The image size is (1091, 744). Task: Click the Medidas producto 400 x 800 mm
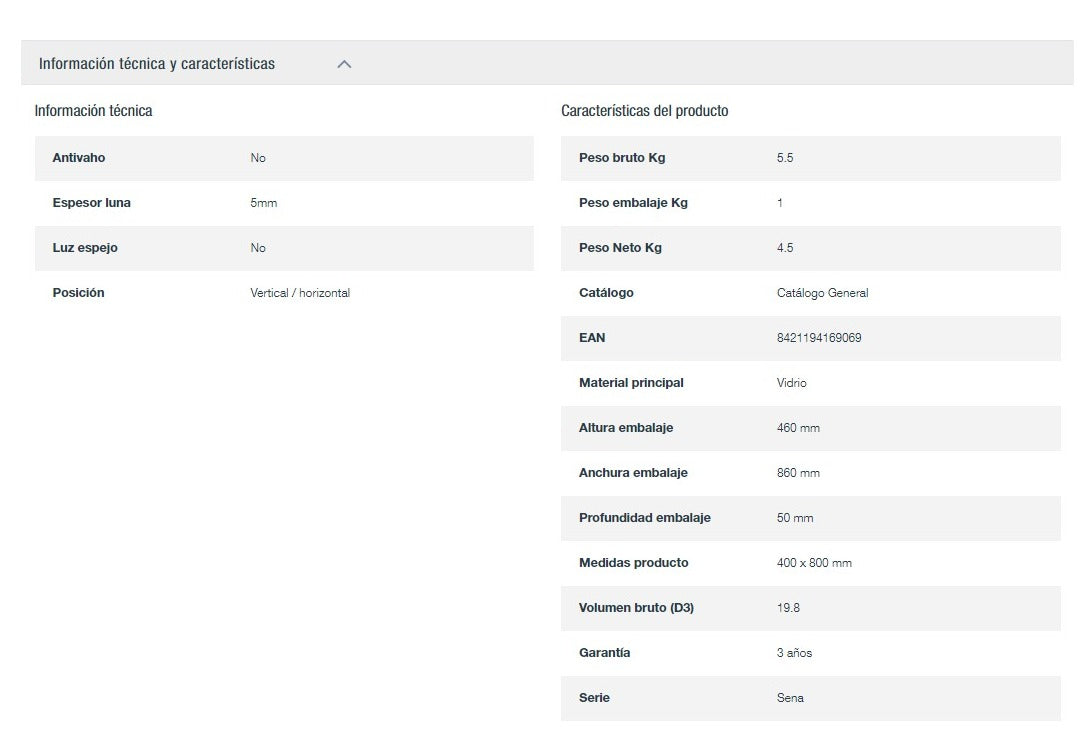click(814, 563)
